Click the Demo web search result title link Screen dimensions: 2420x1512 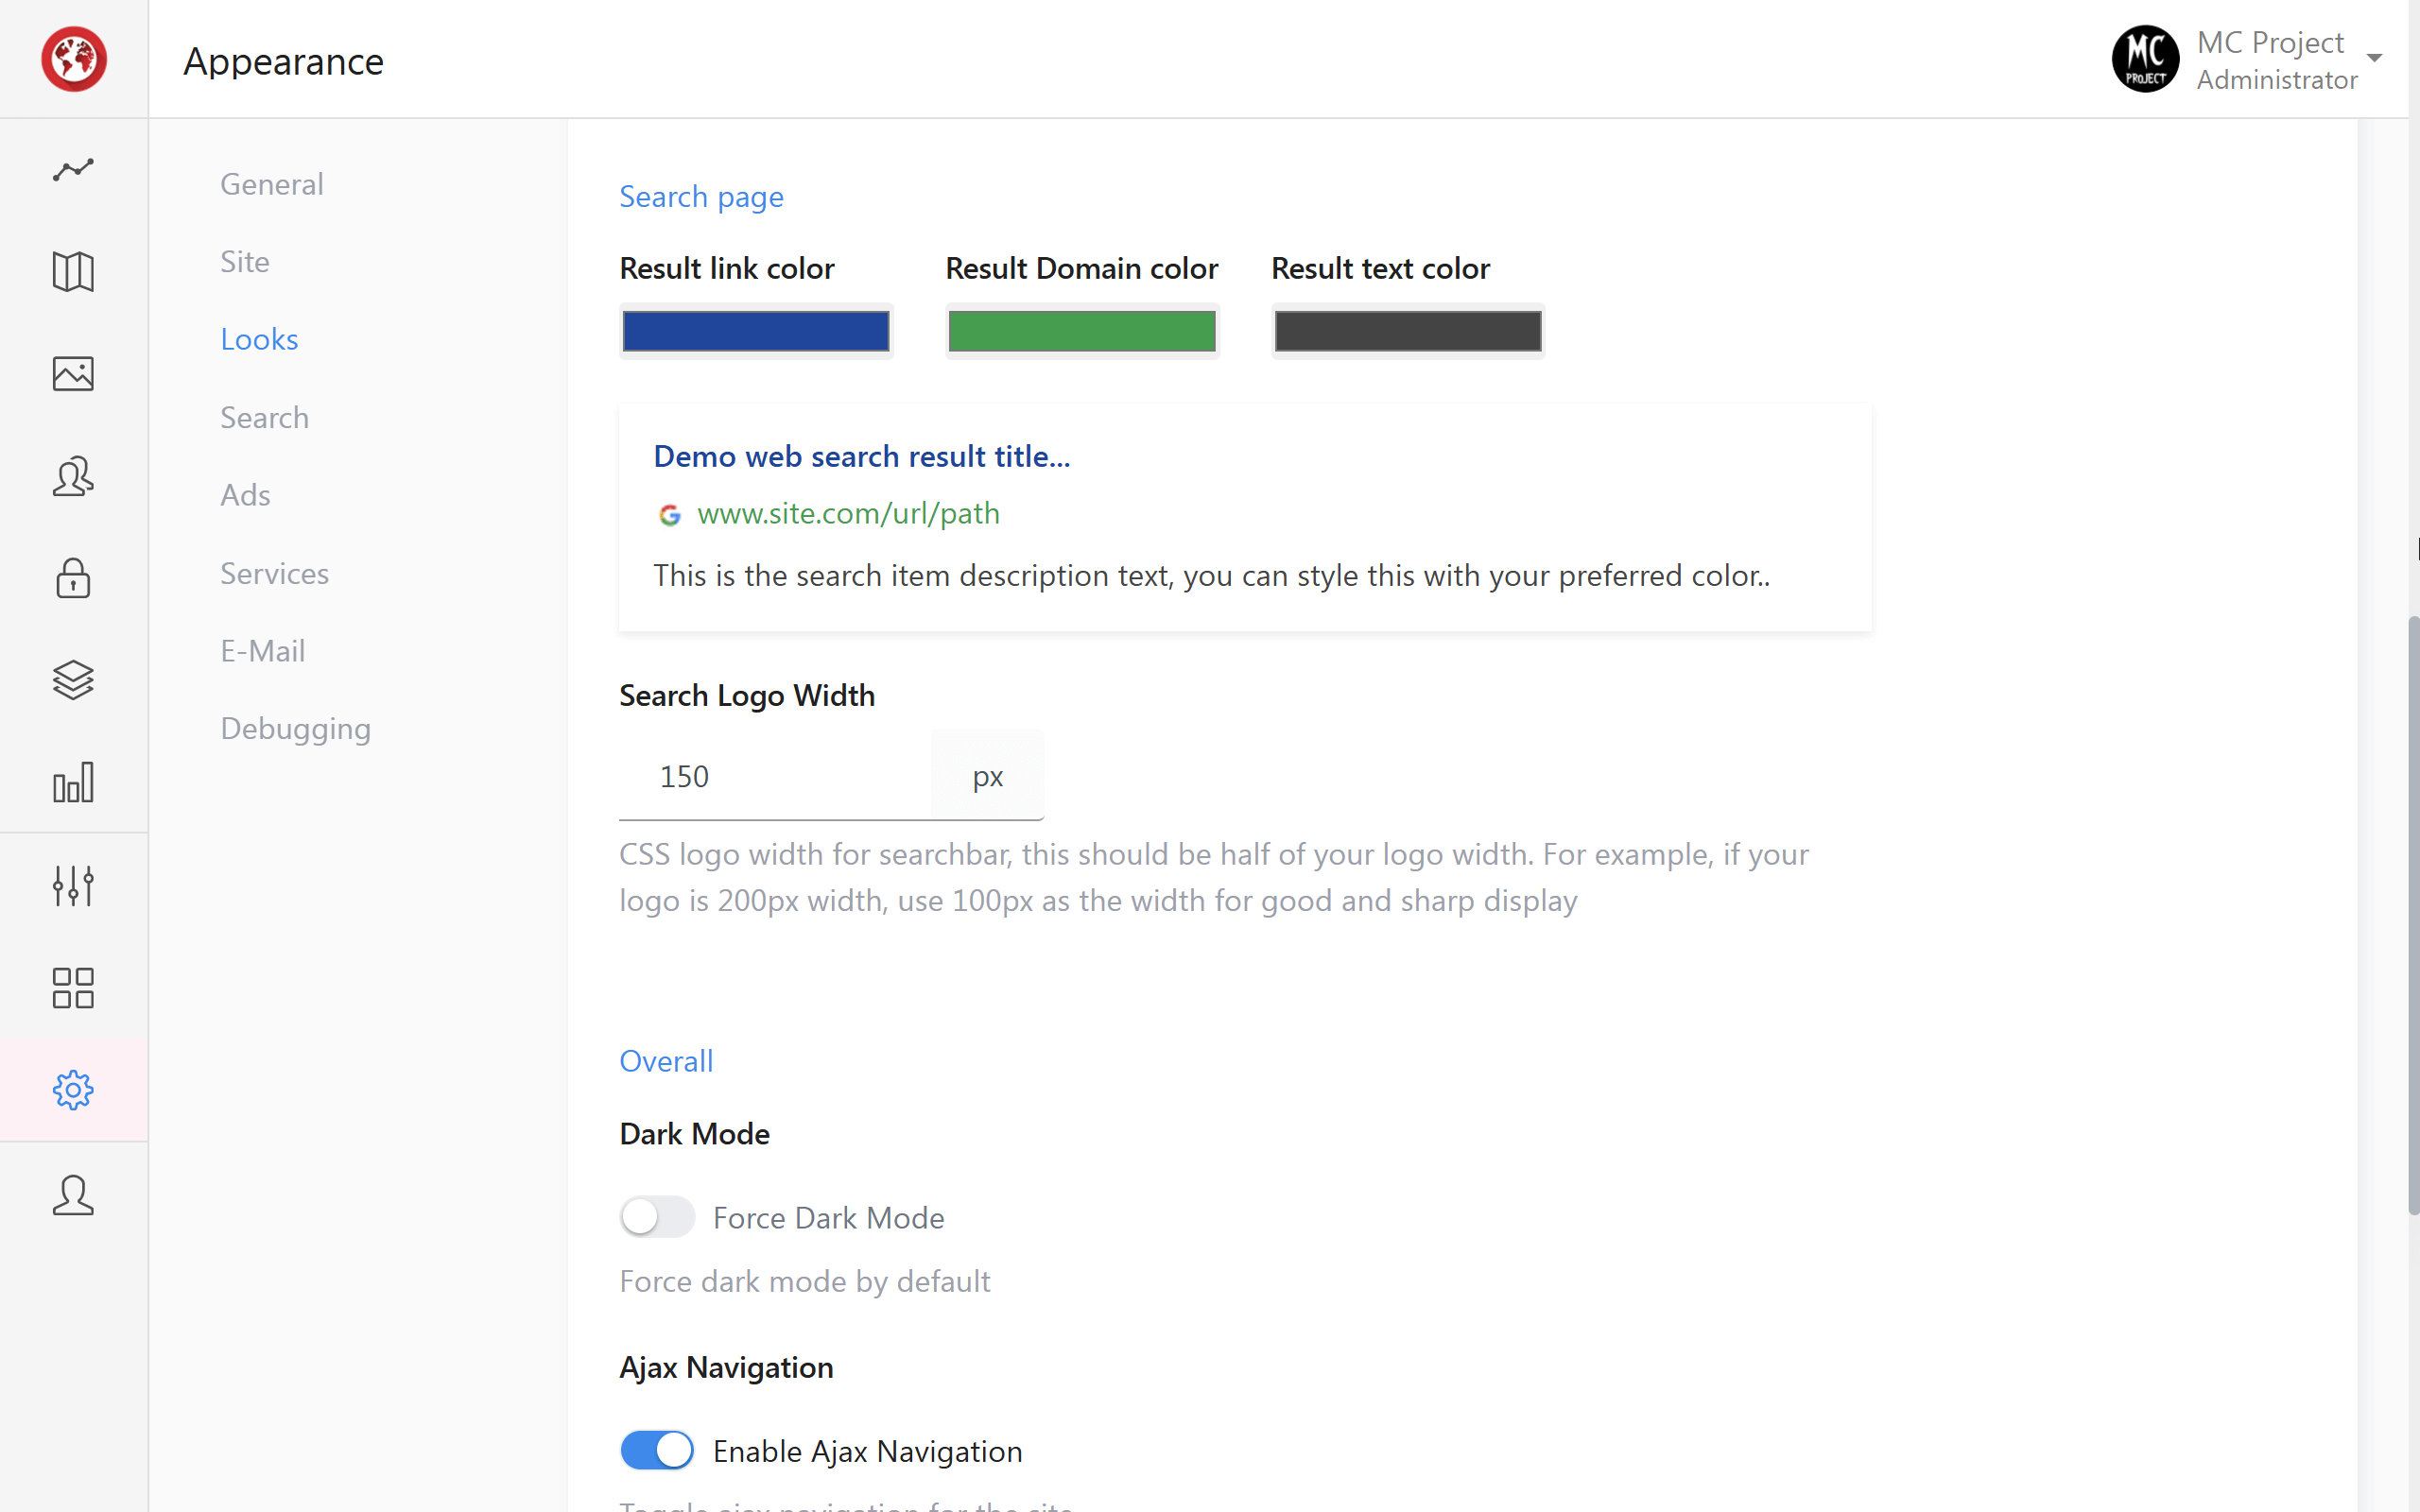click(x=861, y=456)
